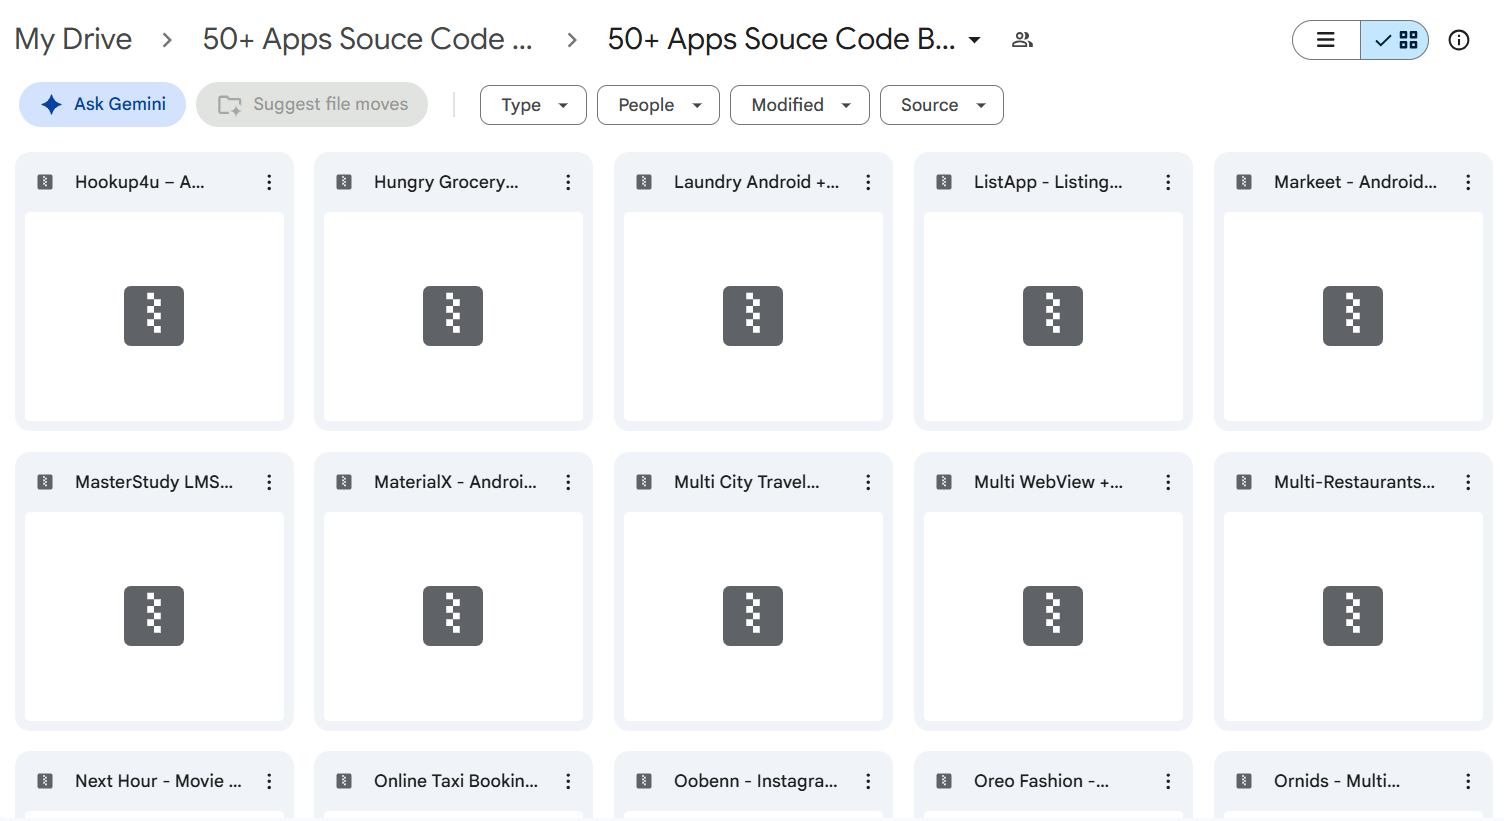The image size is (1504, 821).
Task: Select Laundry Android zip file thumbnail
Action: tap(753, 316)
